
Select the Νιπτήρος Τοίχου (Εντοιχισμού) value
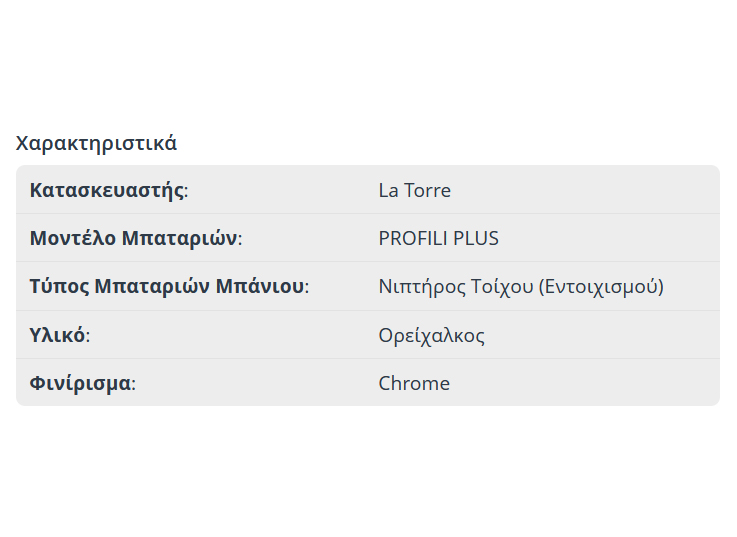(521, 287)
